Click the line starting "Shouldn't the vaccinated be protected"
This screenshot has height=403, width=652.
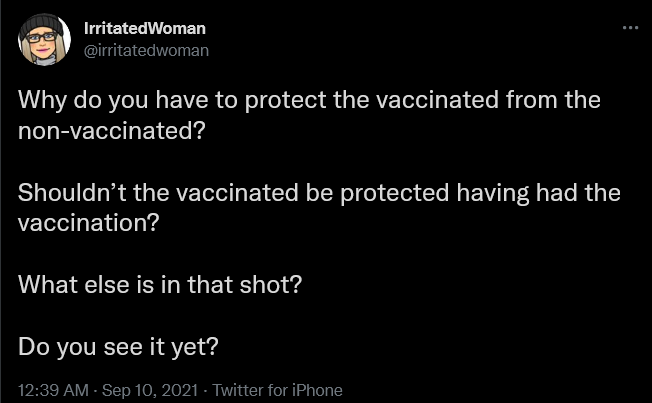[319, 193]
